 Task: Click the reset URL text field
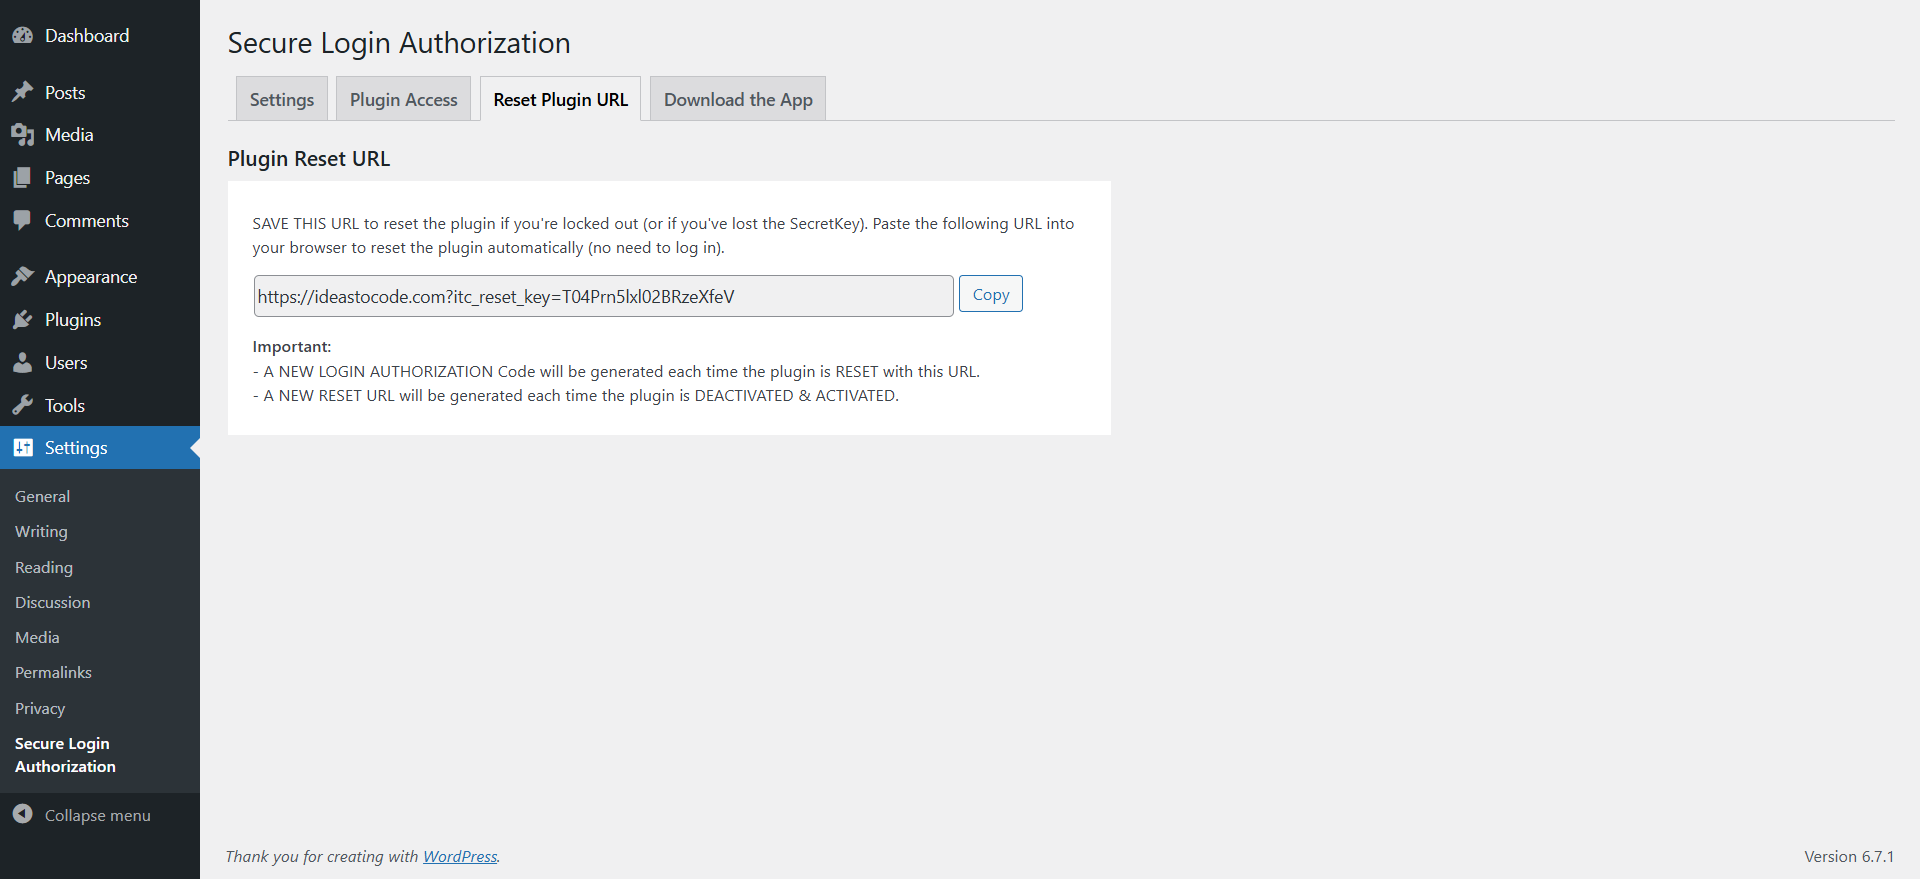pos(603,296)
